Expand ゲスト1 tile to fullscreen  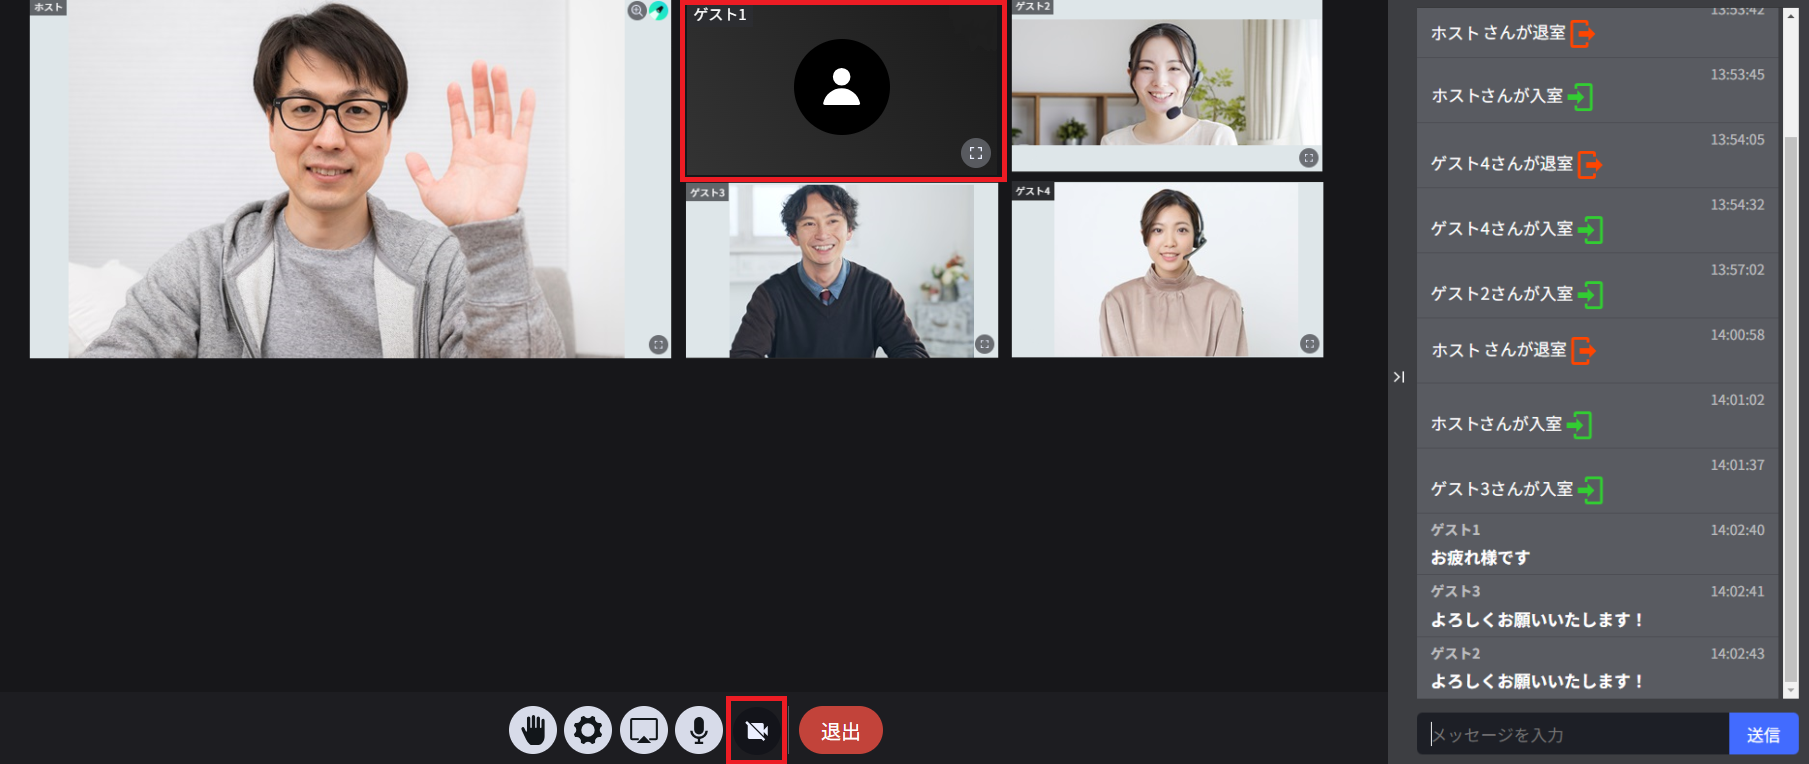976,153
